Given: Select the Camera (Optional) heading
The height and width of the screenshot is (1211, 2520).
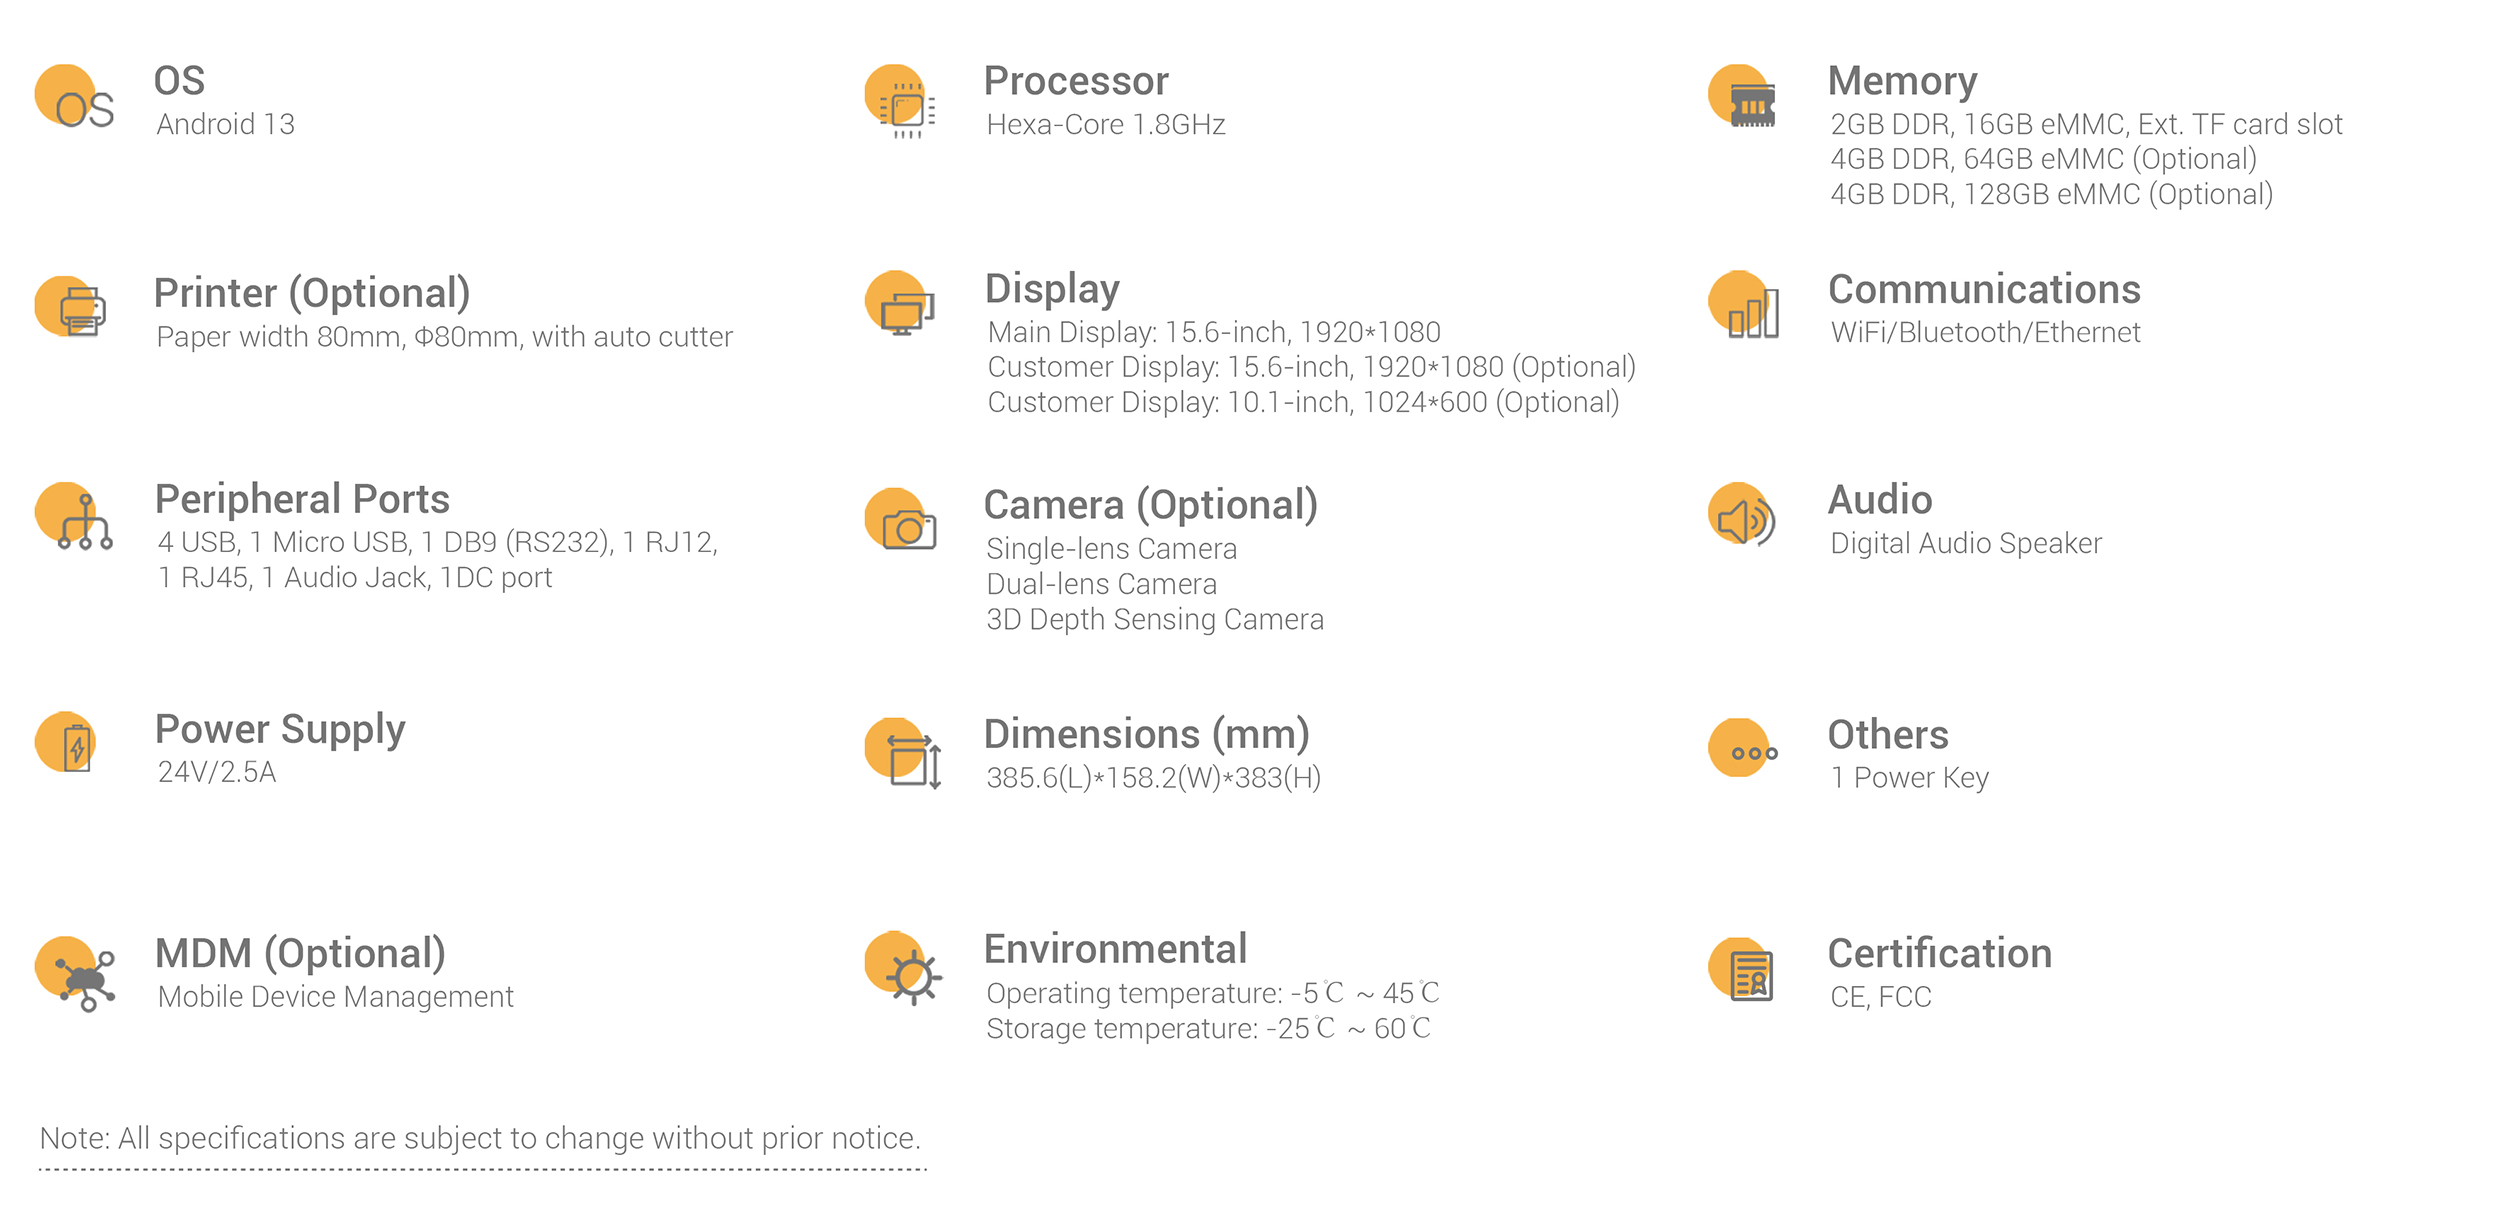Looking at the screenshot, I should click(1151, 505).
